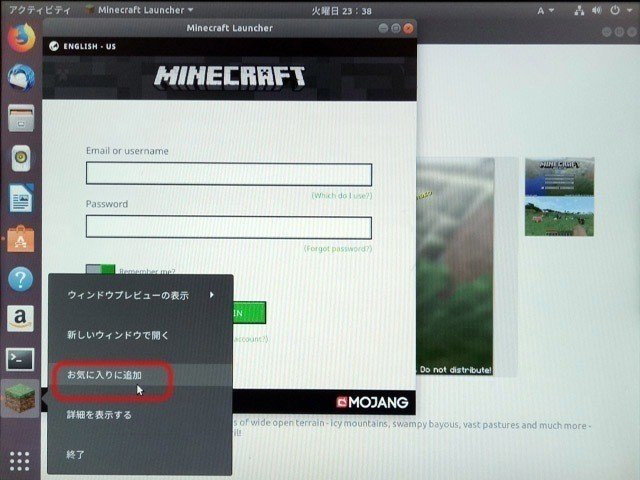Focus the Password field
This screenshot has width=640, height=480.
229,227
